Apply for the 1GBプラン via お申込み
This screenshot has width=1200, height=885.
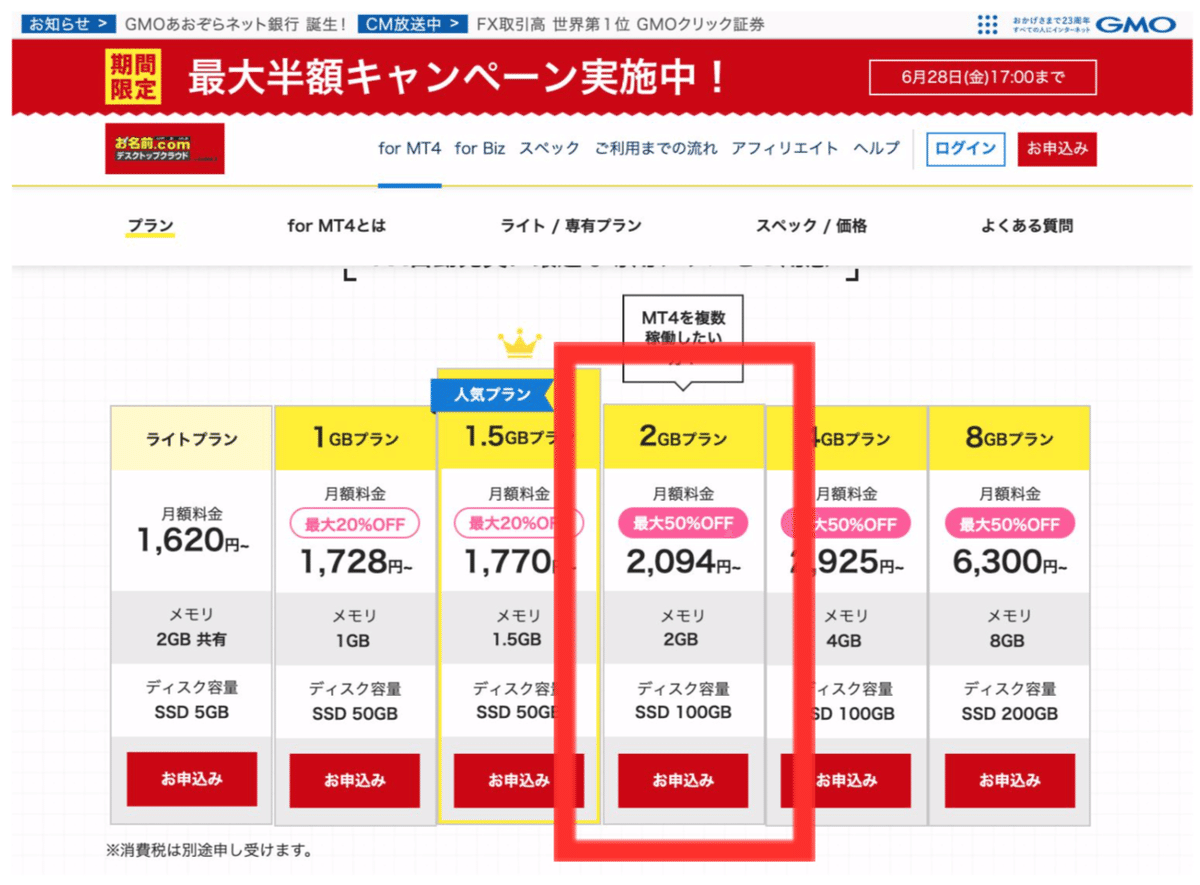(x=355, y=780)
